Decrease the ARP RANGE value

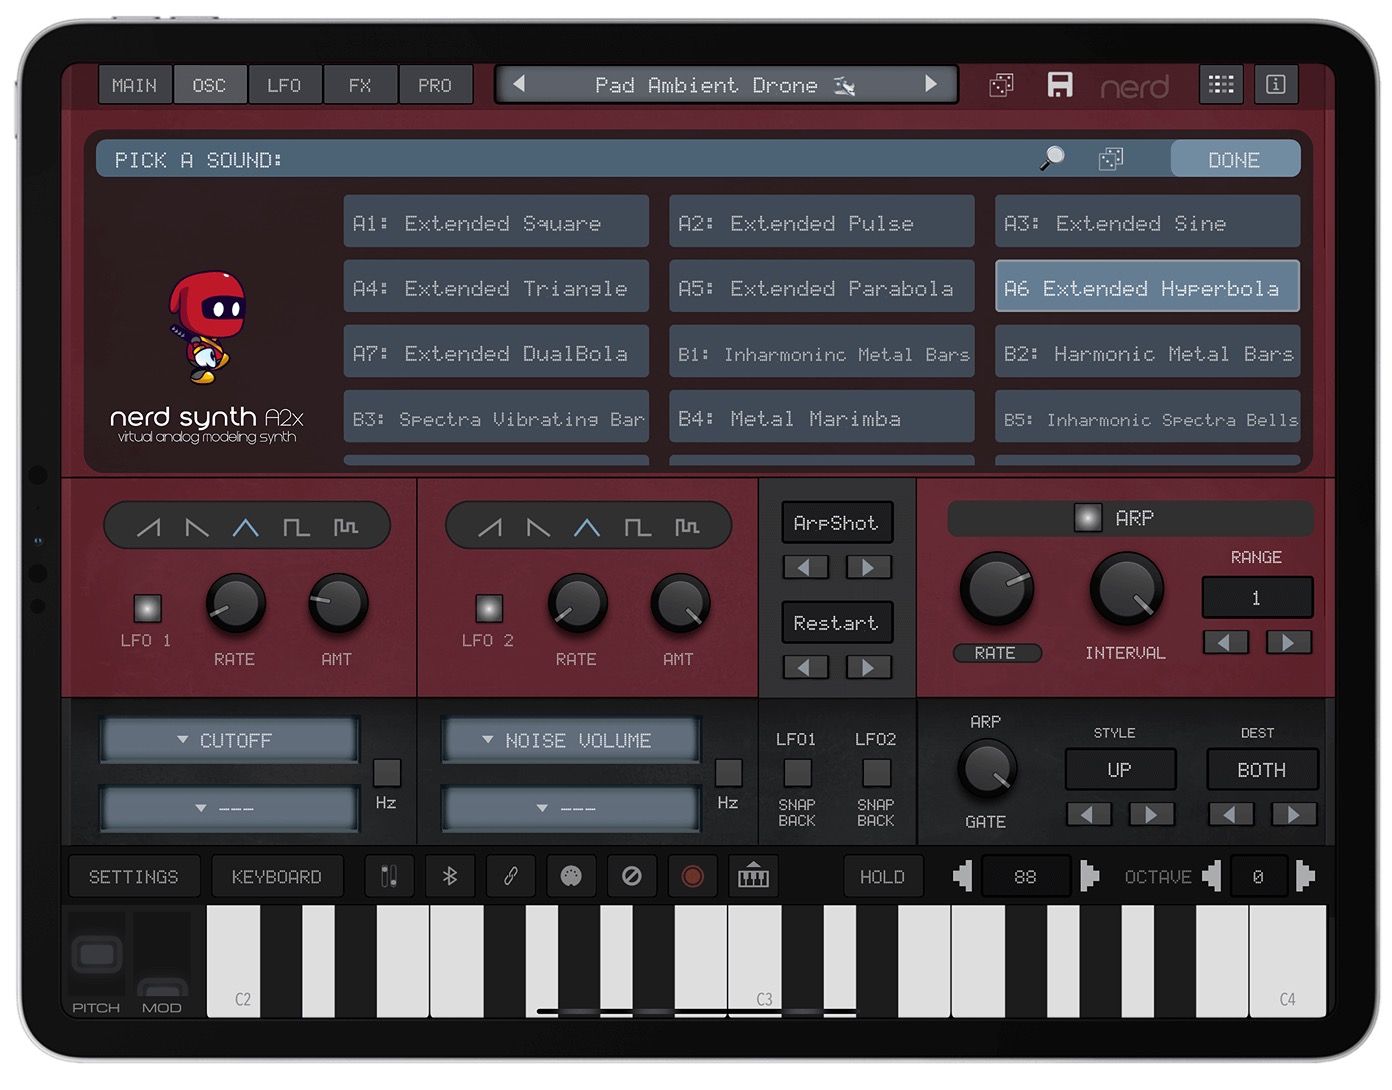(1225, 642)
